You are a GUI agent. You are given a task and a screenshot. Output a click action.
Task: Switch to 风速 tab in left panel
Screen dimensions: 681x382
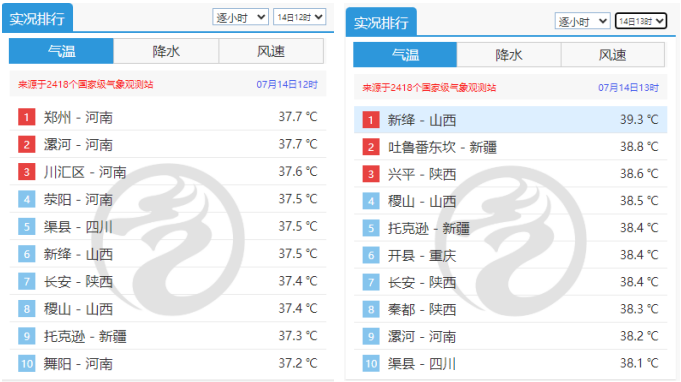(271, 51)
